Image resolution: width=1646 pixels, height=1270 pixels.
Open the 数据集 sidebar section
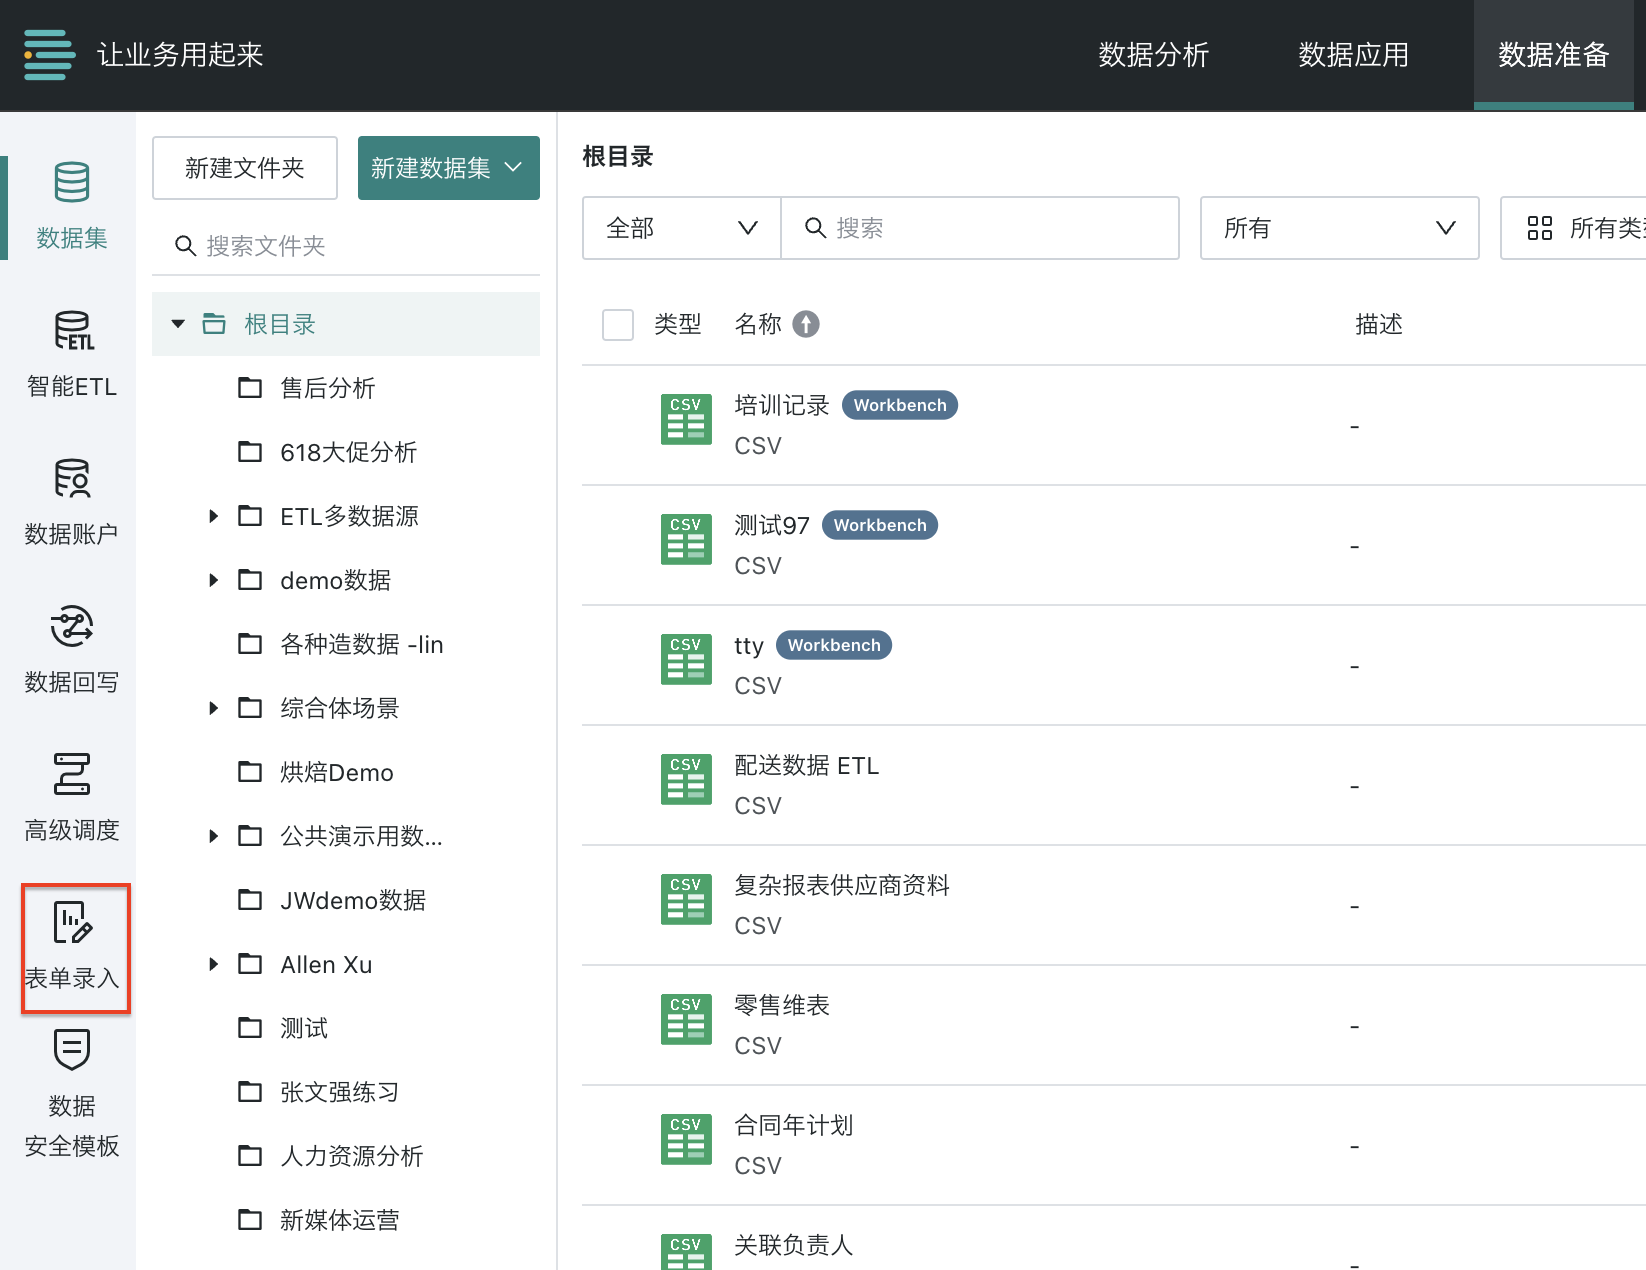click(x=72, y=206)
